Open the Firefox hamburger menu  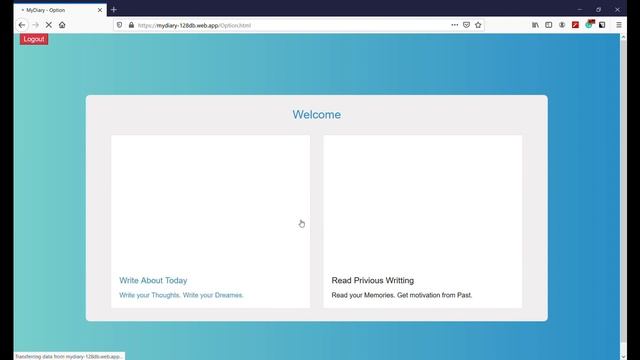[x=619, y=25]
